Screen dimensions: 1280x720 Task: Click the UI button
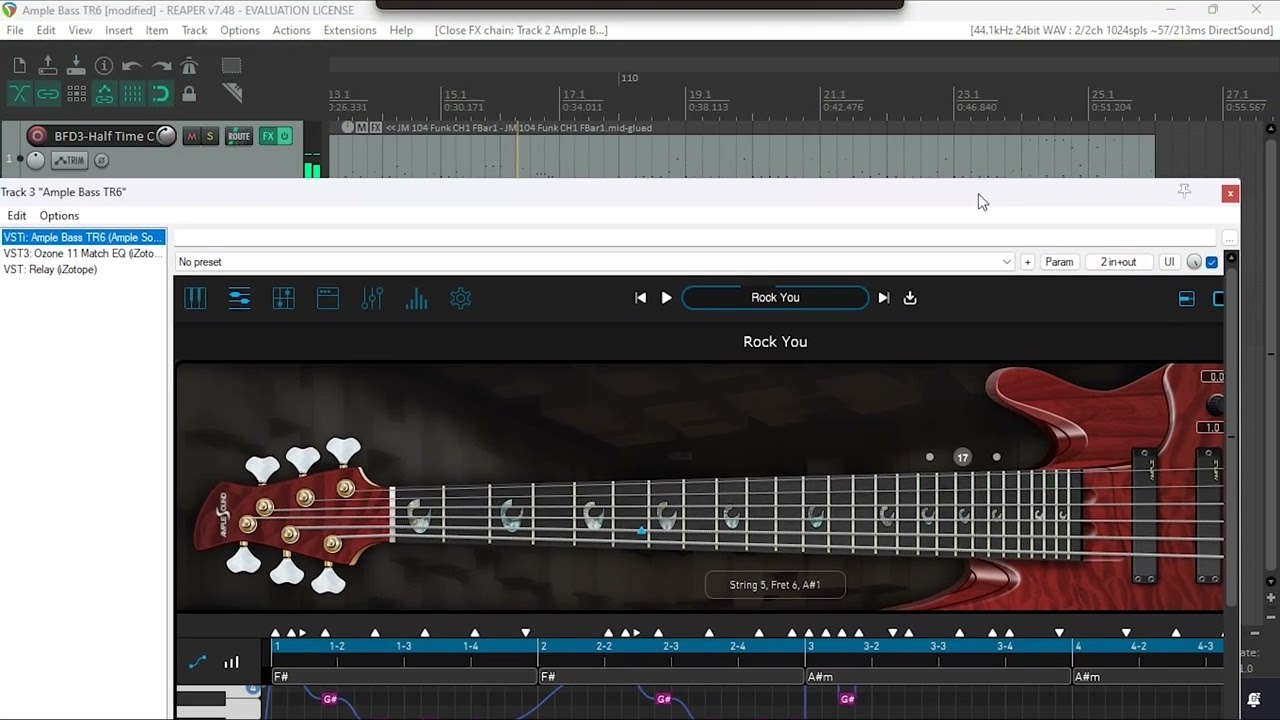coord(1169,262)
